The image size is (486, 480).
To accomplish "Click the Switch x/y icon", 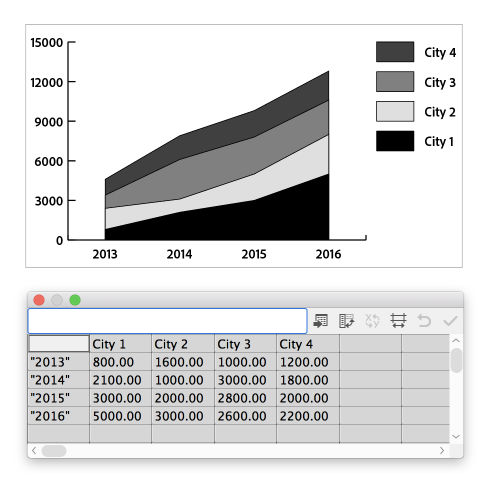I will 372,321.
